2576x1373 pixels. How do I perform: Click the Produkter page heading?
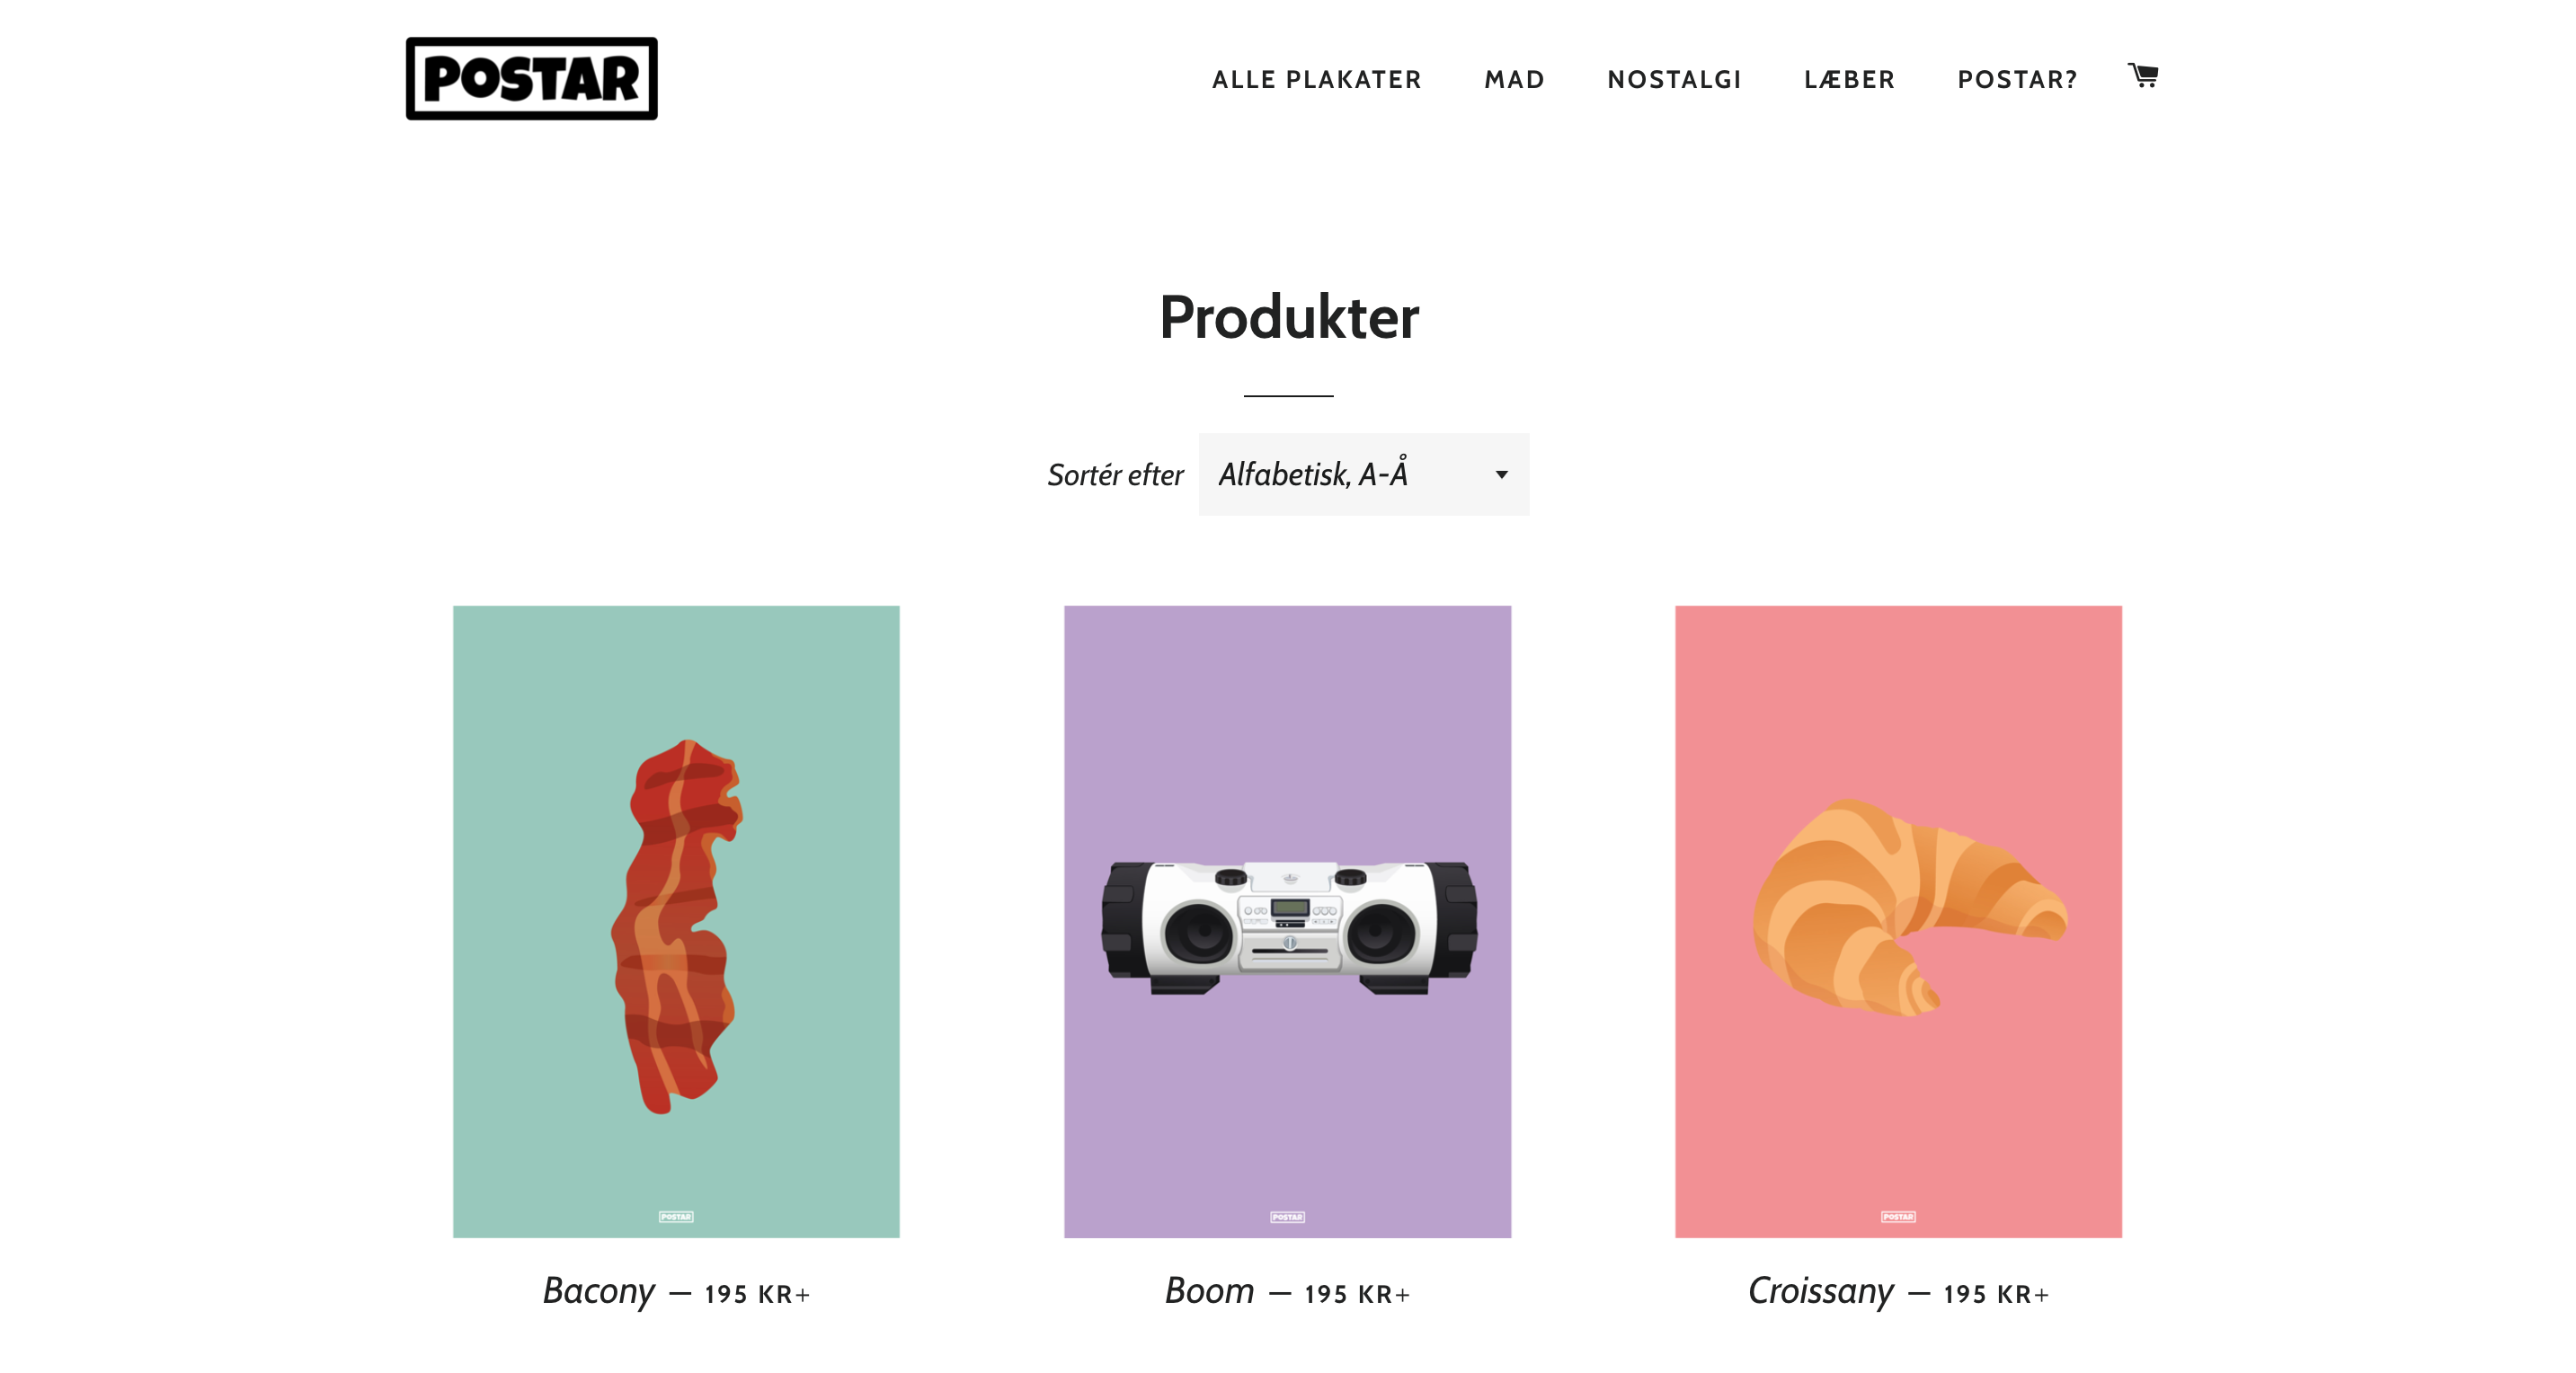click(1288, 317)
